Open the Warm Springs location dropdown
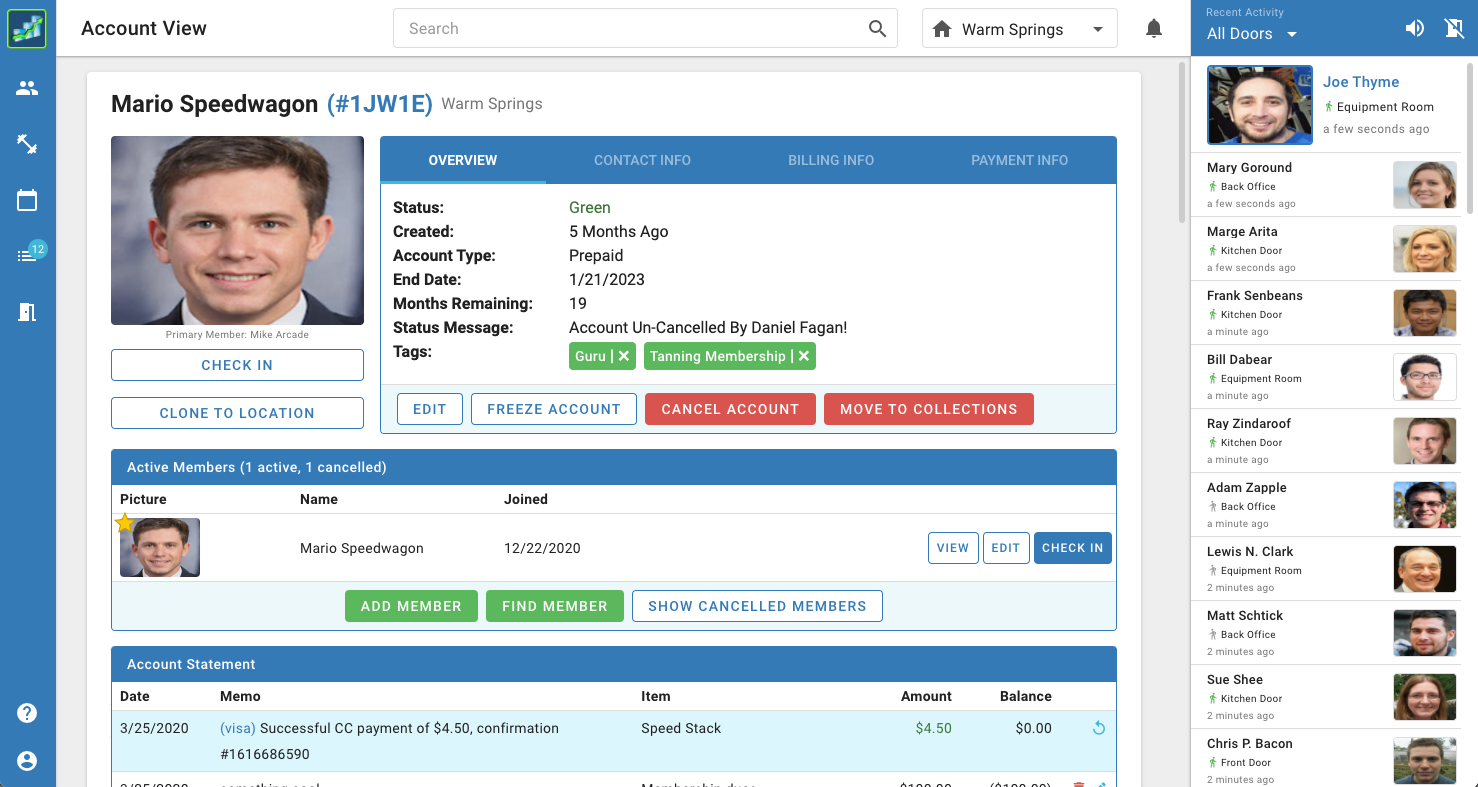 coord(1019,28)
